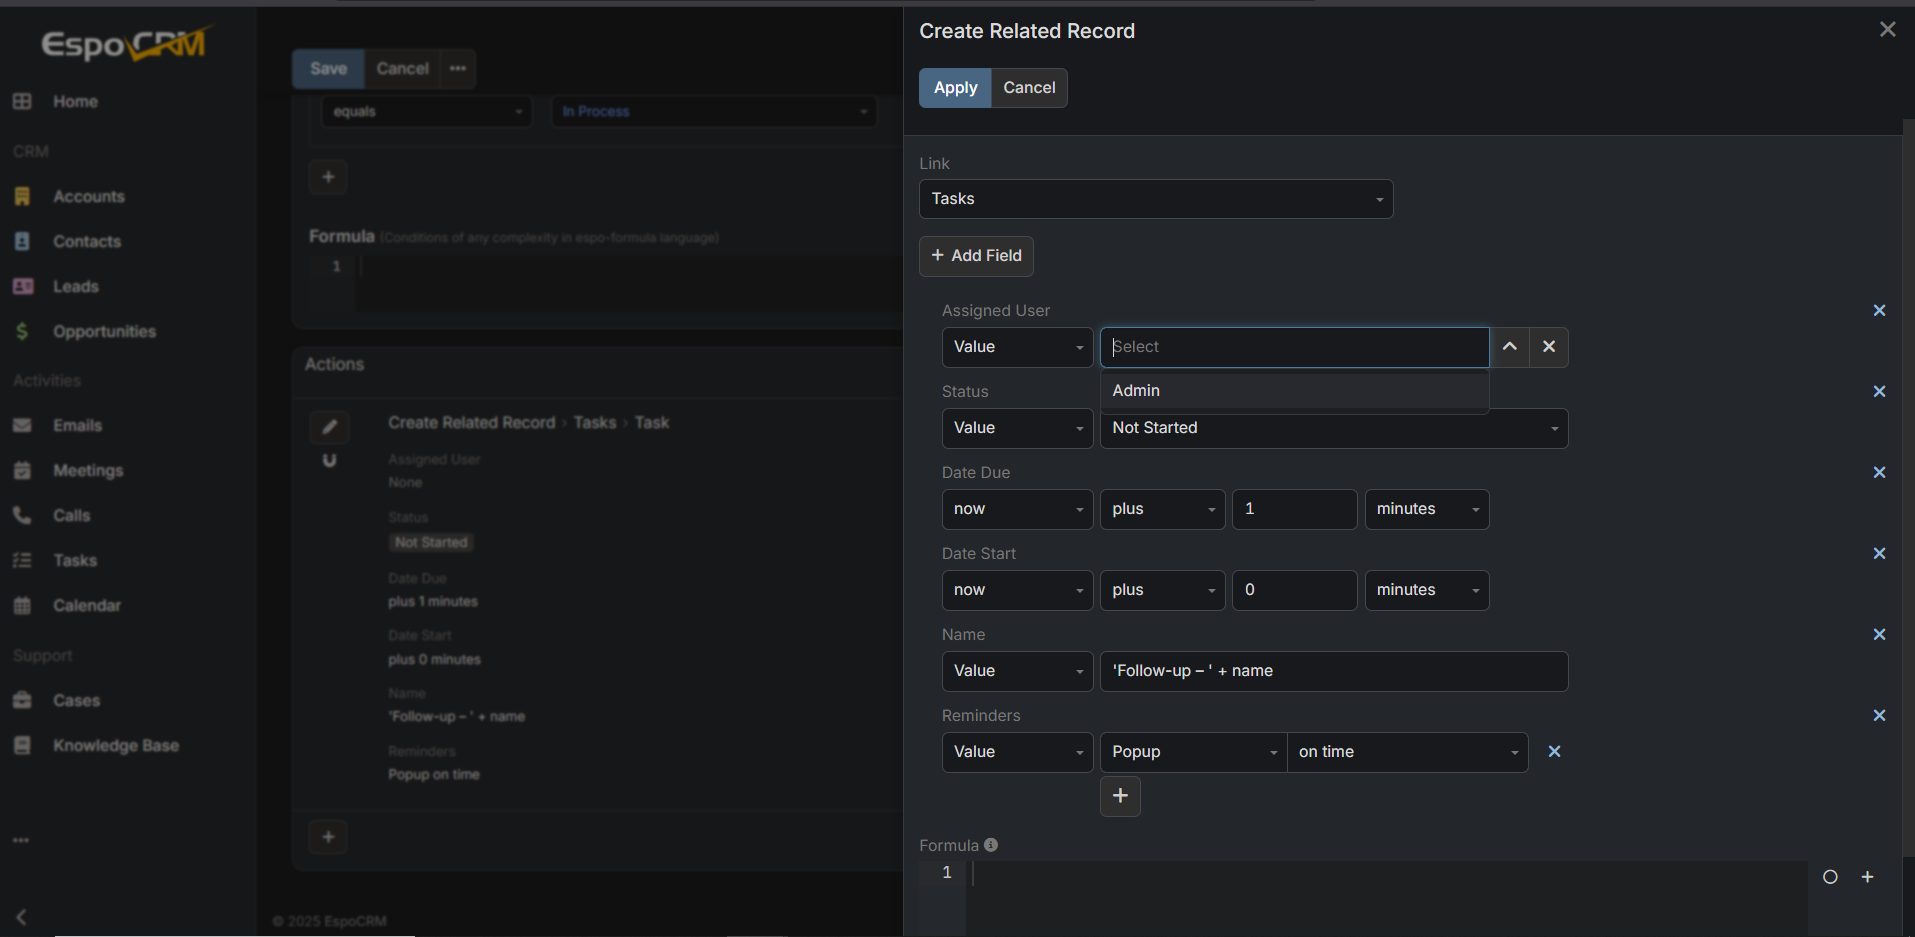Viewport: 1915px width, 937px height.
Task: Focus the Assigned User Select input
Action: coord(1295,347)
